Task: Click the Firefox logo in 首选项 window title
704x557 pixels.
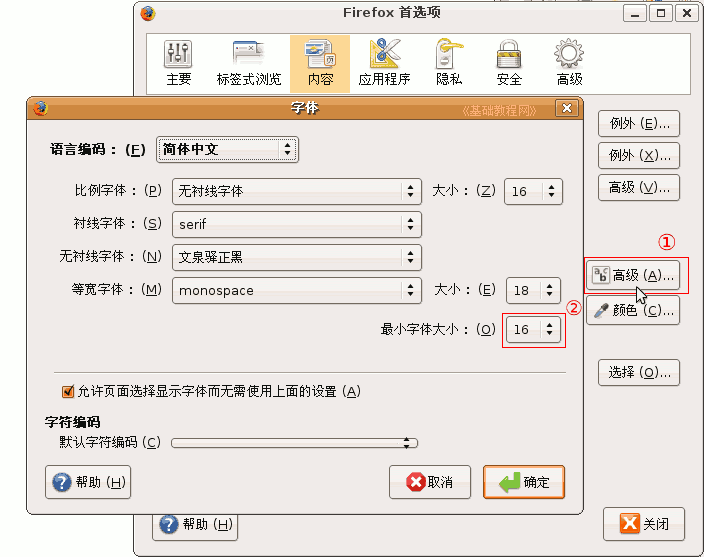Action: [x=148, y=13]
